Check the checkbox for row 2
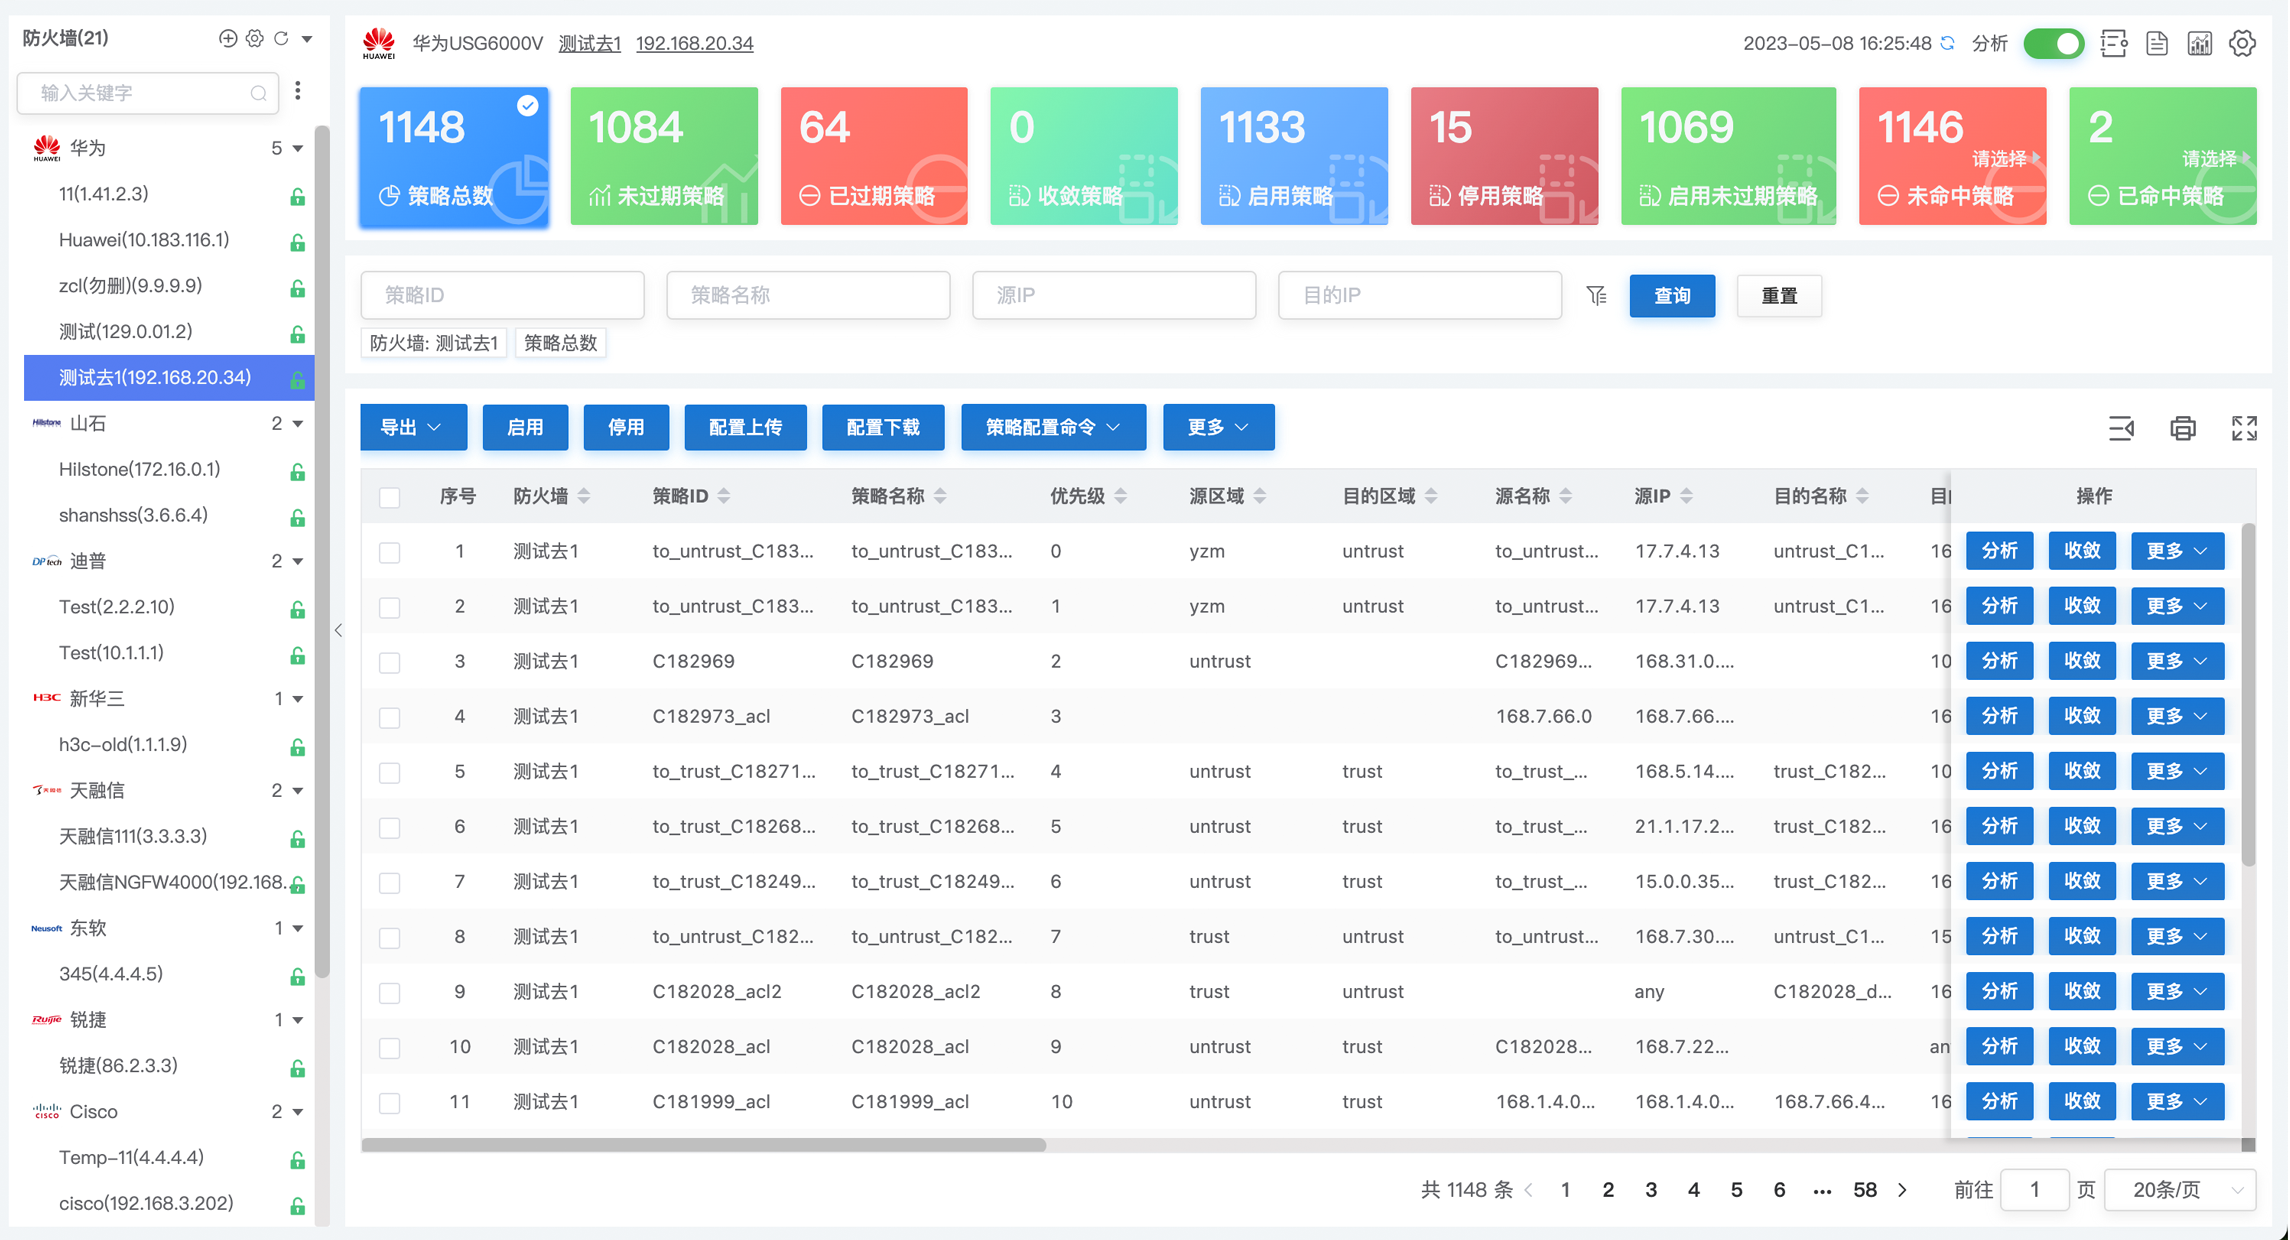This screenshot has width=2290, height=1240. pos(390,607)
